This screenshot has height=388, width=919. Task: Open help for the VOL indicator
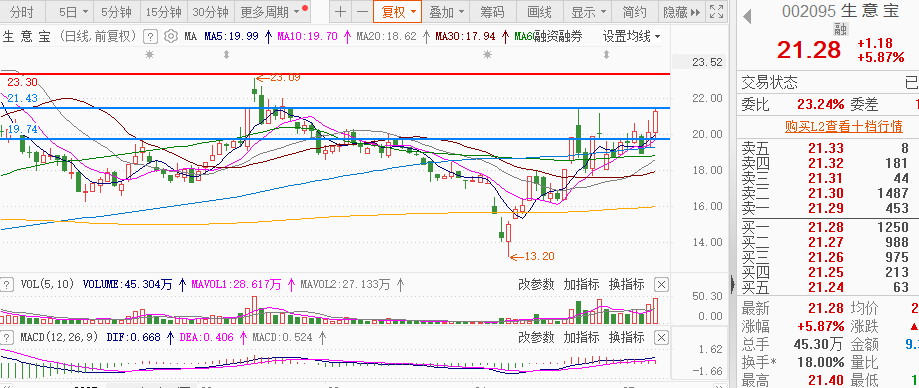[x=6, y=285]
